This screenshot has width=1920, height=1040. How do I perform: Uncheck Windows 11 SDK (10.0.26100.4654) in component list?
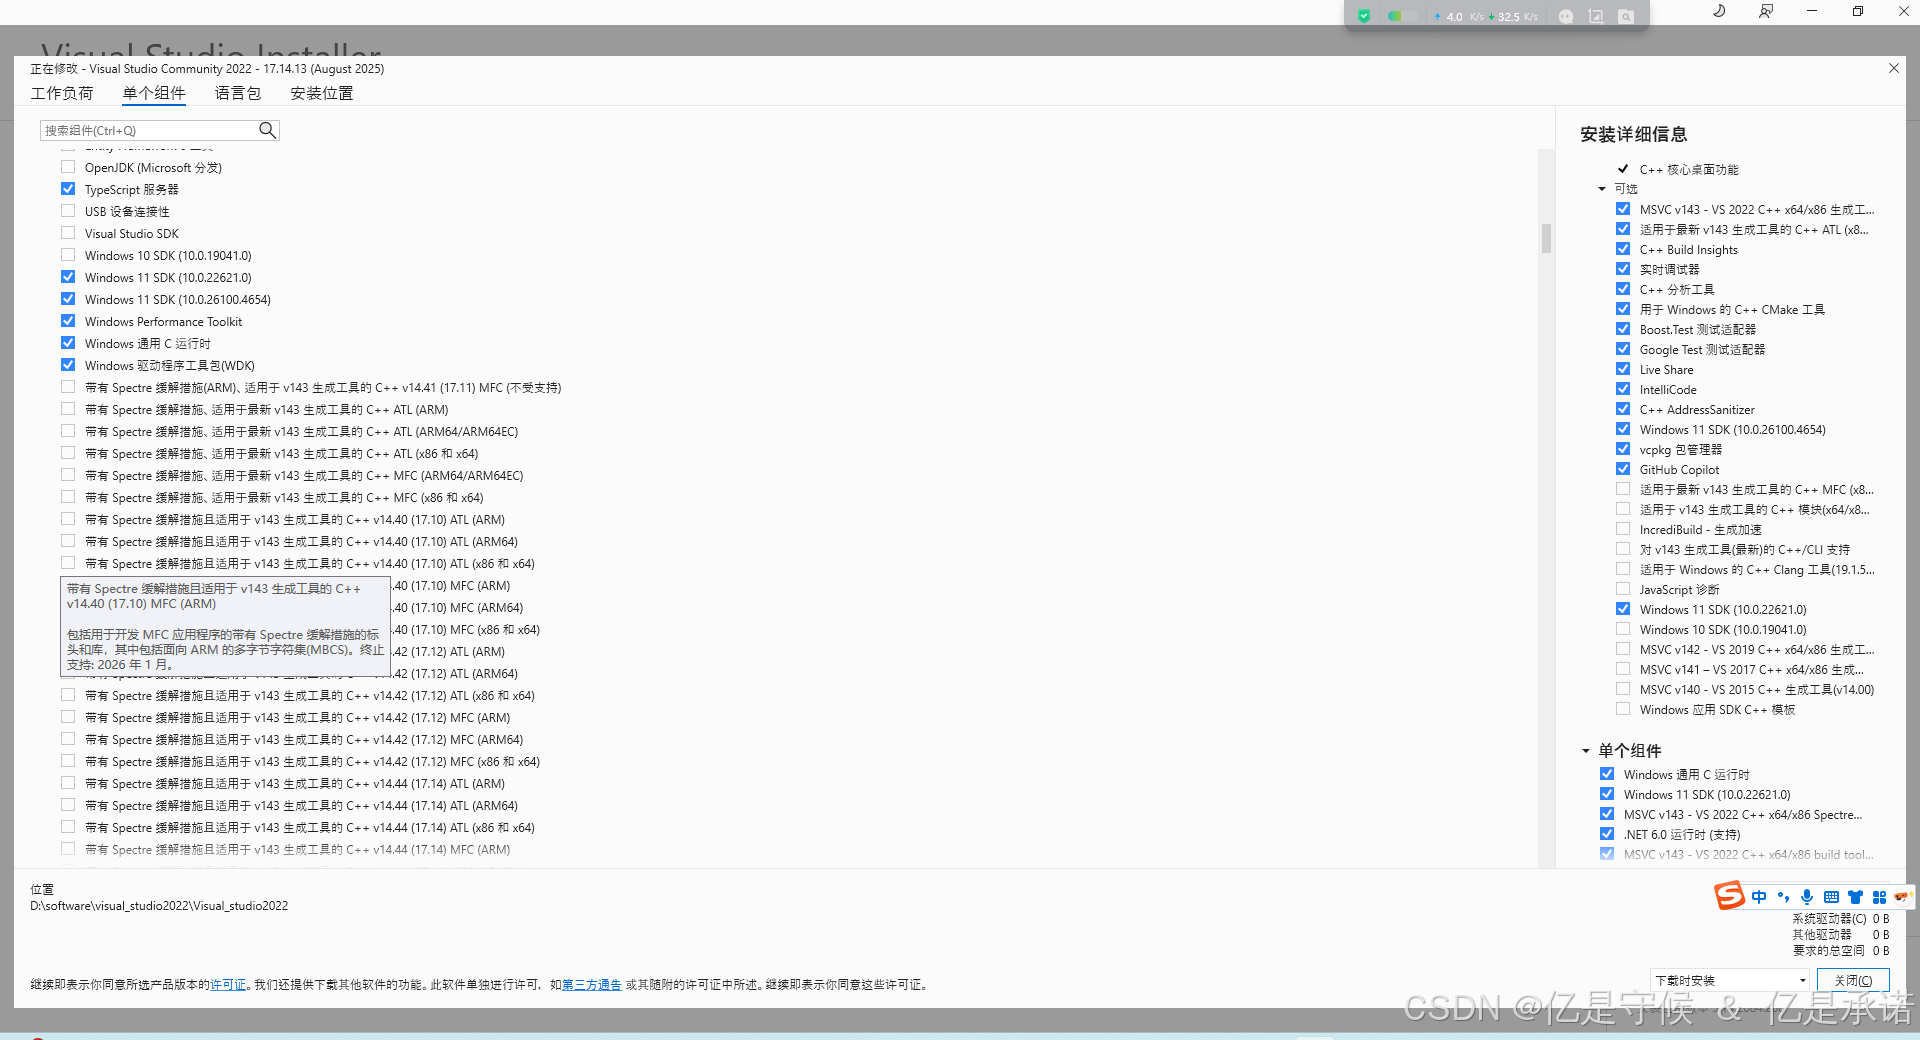point(68,299)
